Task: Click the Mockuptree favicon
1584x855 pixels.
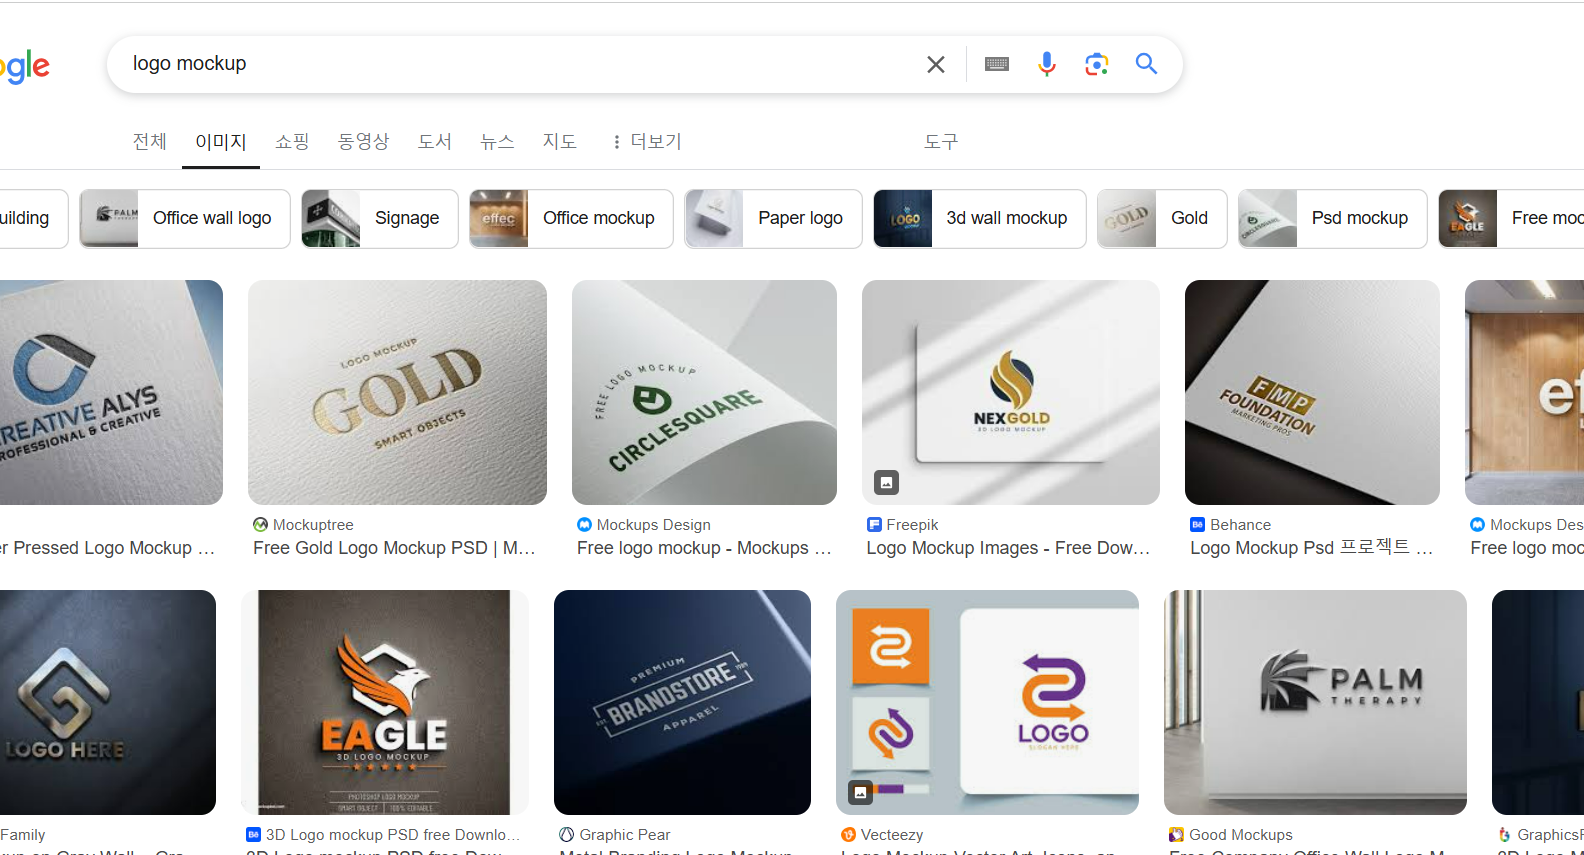Action: (260, 524)
